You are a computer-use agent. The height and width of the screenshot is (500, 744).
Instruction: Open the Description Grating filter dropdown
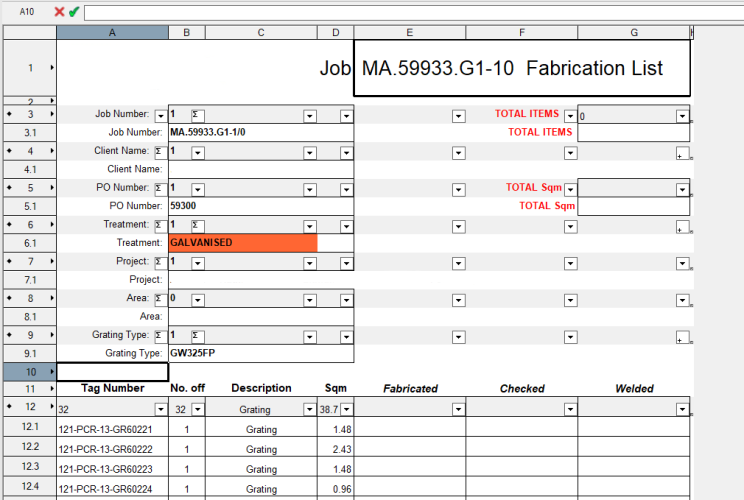(310, 410)
